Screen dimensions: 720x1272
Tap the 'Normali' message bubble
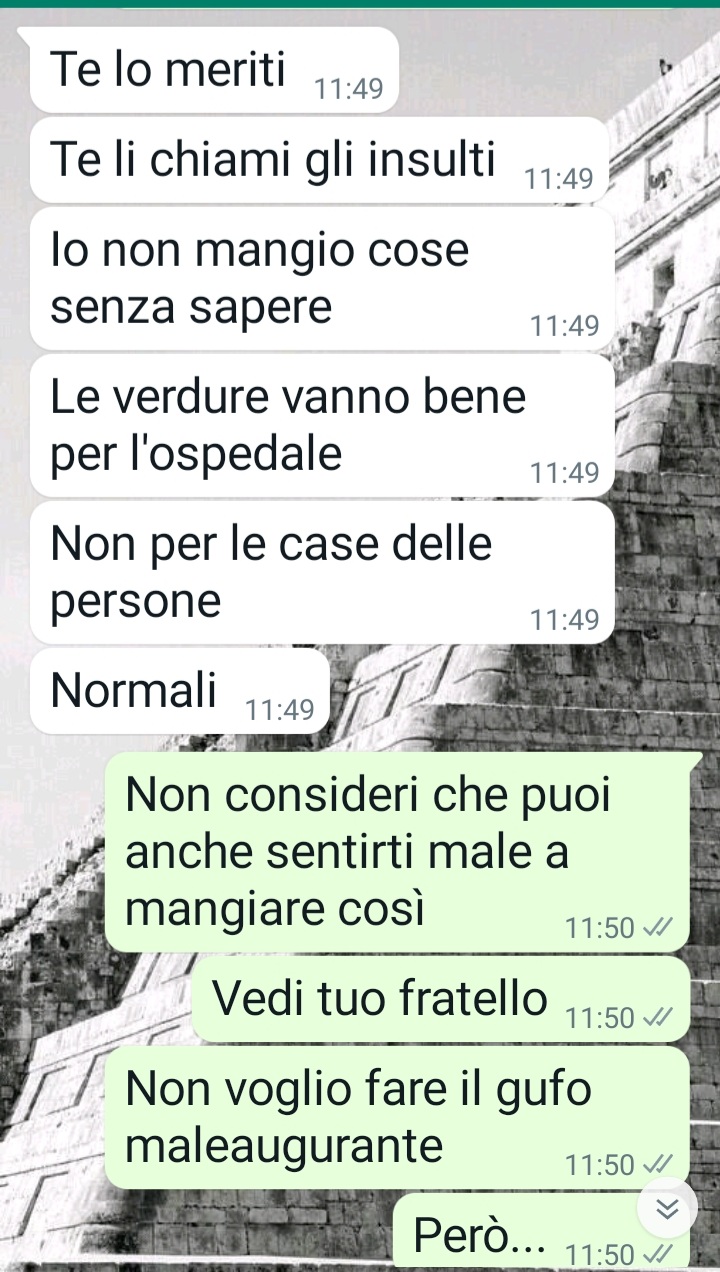(180, 691)
